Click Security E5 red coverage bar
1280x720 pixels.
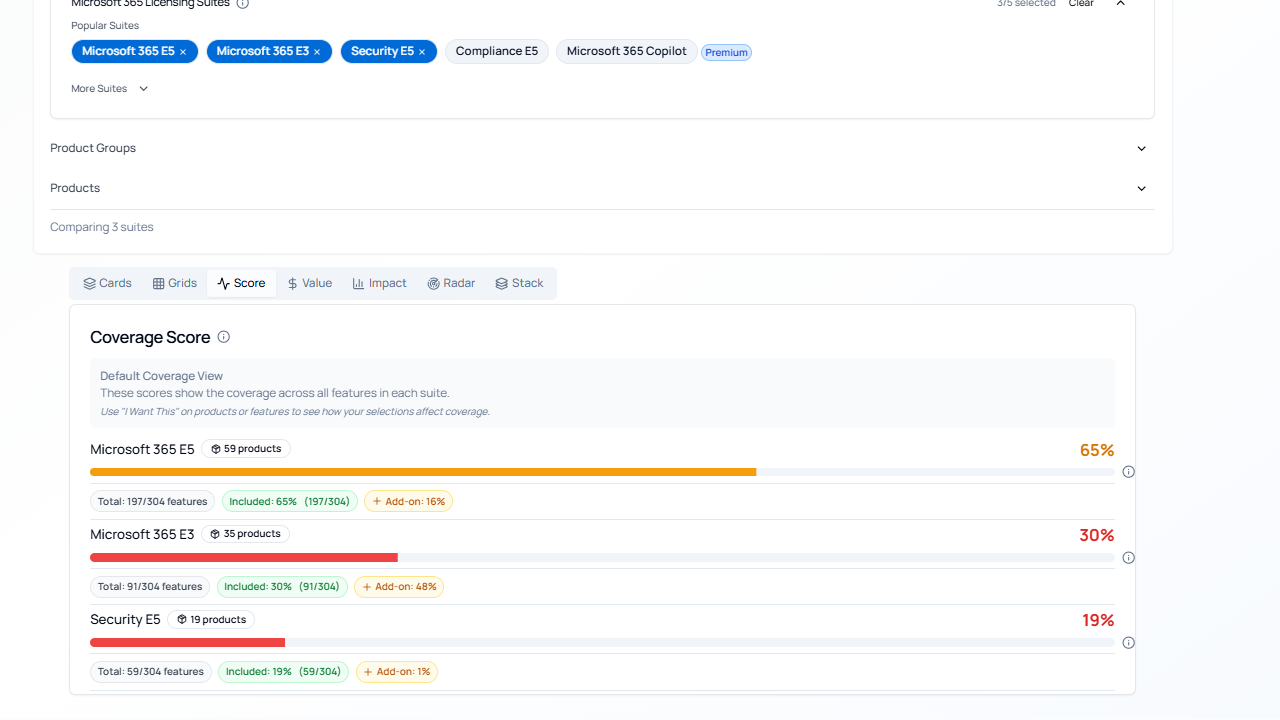pyautogui.click(x=188, y=642)
